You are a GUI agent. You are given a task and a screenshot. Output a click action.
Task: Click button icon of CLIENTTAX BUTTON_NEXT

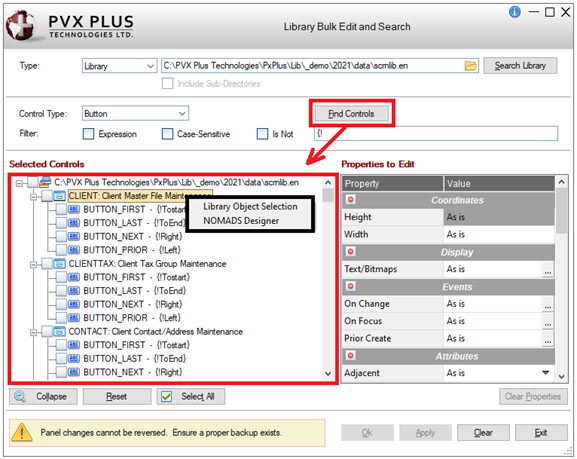74,304
